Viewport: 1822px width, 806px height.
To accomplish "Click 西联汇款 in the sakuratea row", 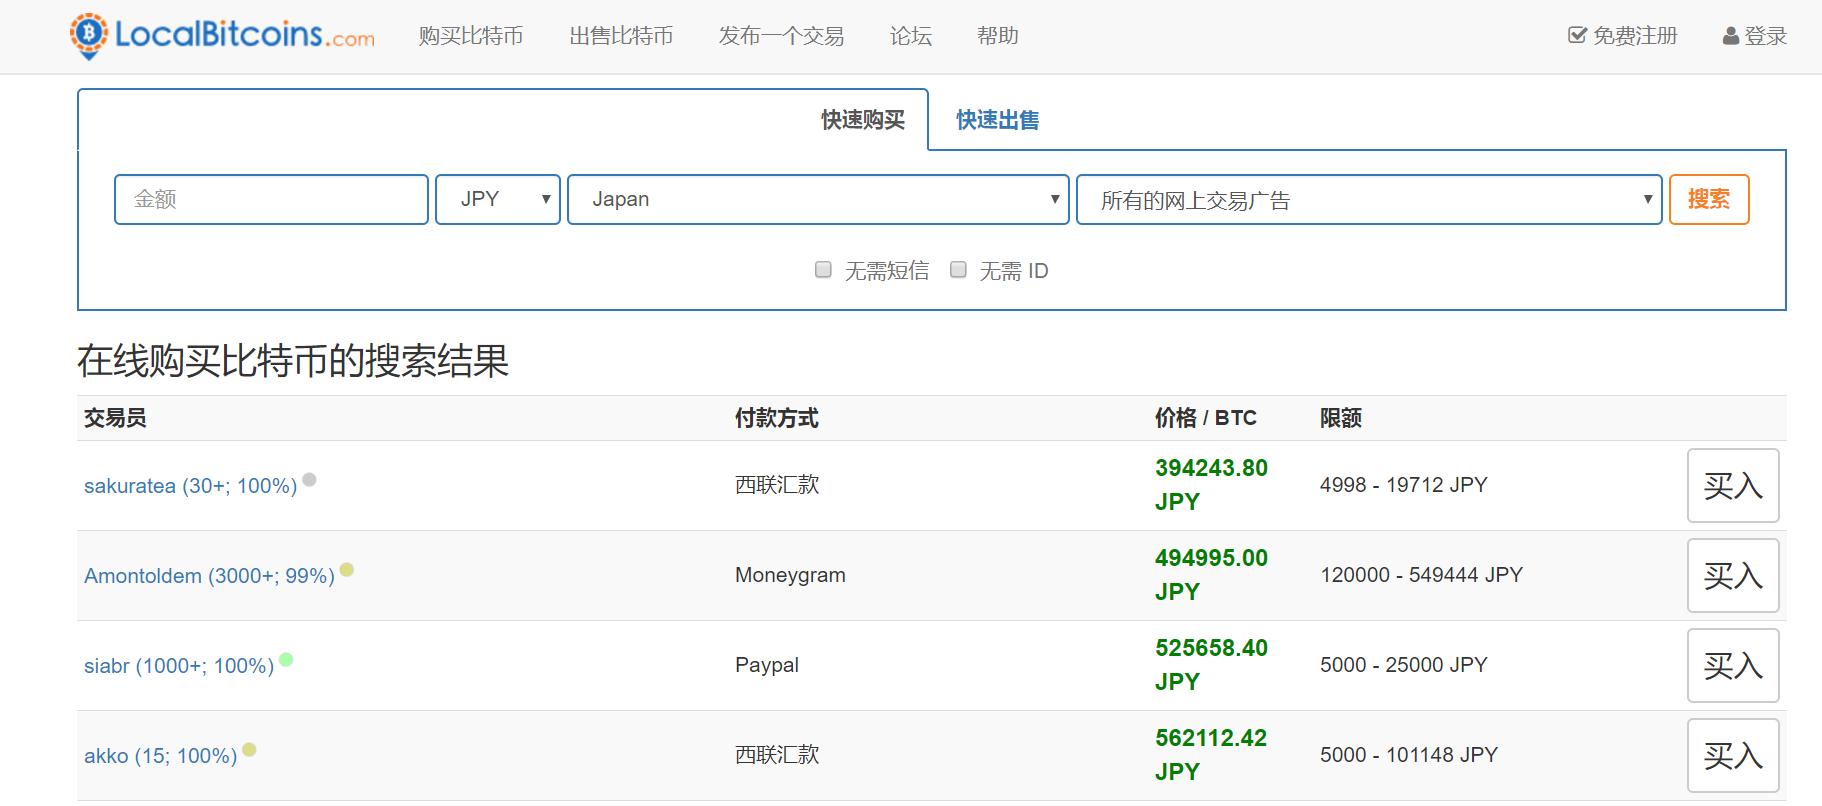I will click(777, 485).
